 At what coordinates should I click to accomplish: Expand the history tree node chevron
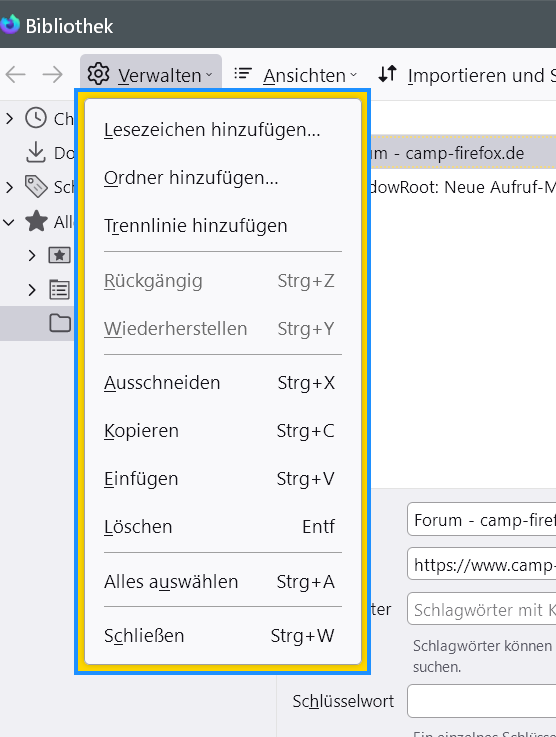pos(9,118)
